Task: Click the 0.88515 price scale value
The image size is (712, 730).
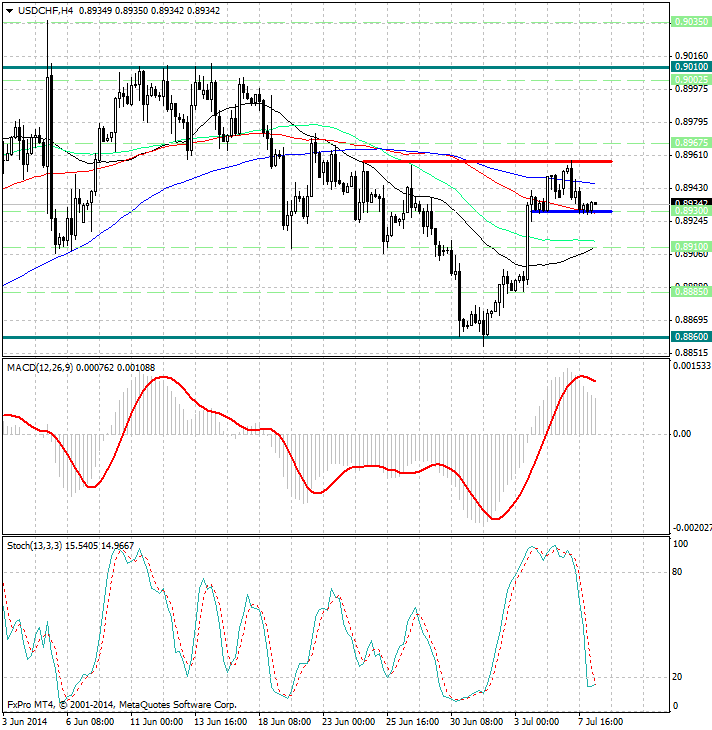Action: click(x=692, y=352)
